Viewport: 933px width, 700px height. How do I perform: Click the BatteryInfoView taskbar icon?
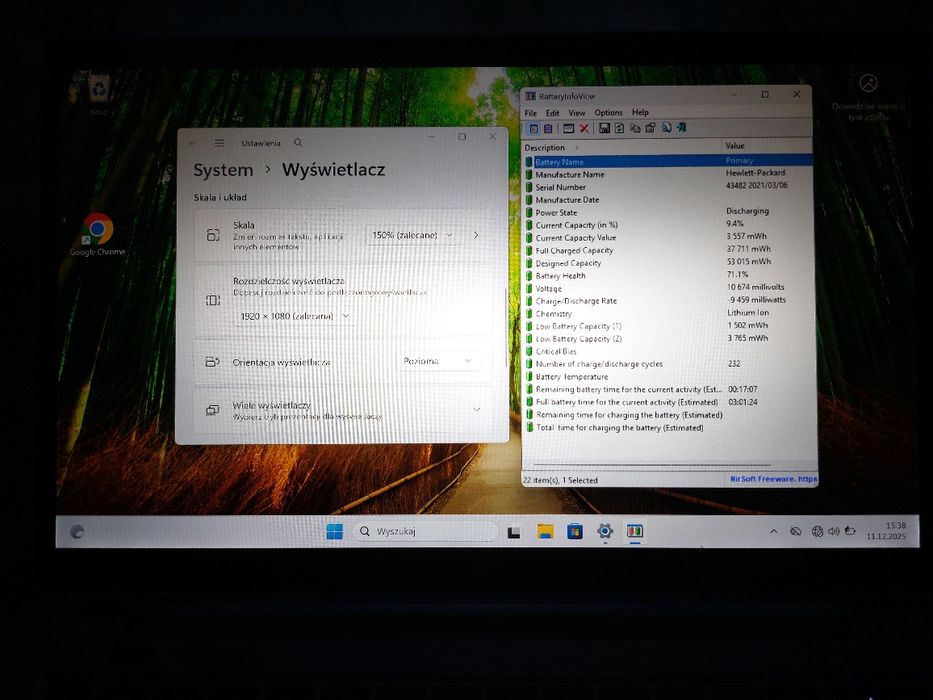[x=635, y=531]
